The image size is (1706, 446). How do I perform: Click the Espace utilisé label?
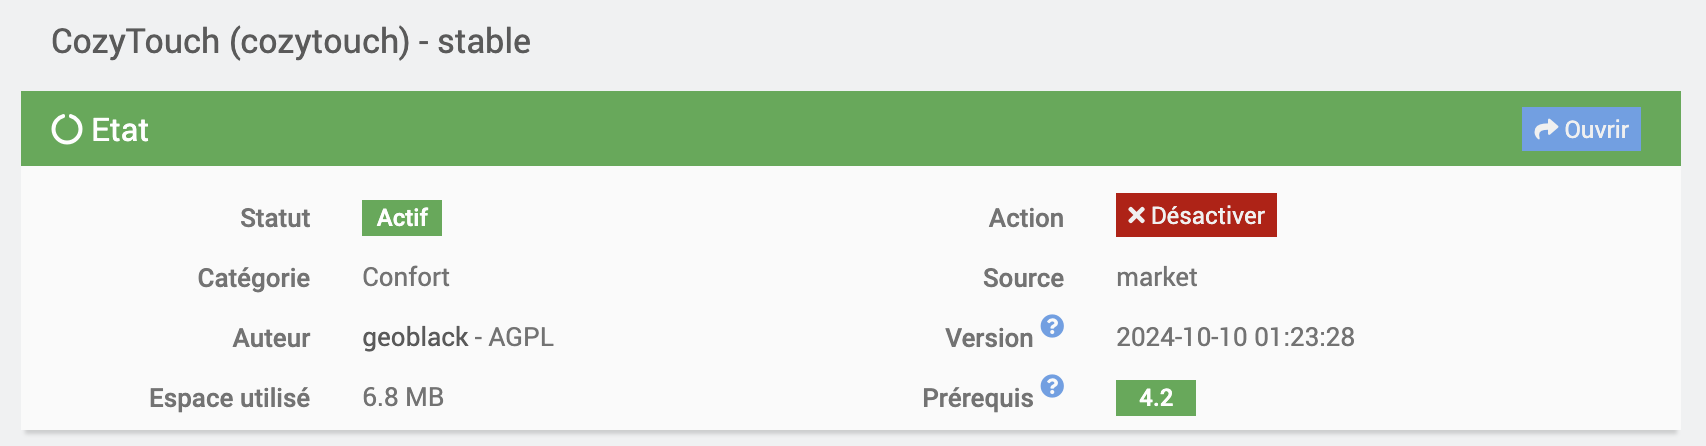coord(229,398)
